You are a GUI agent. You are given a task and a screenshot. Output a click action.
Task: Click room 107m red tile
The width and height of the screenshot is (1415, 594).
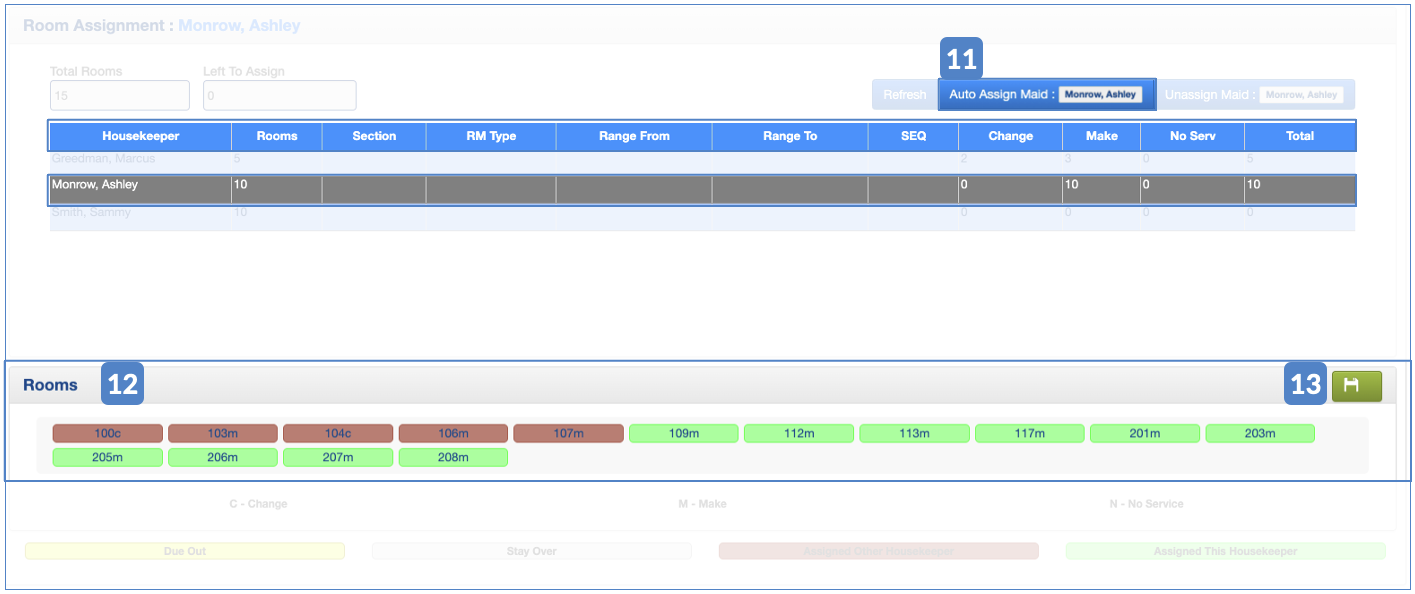568,433
